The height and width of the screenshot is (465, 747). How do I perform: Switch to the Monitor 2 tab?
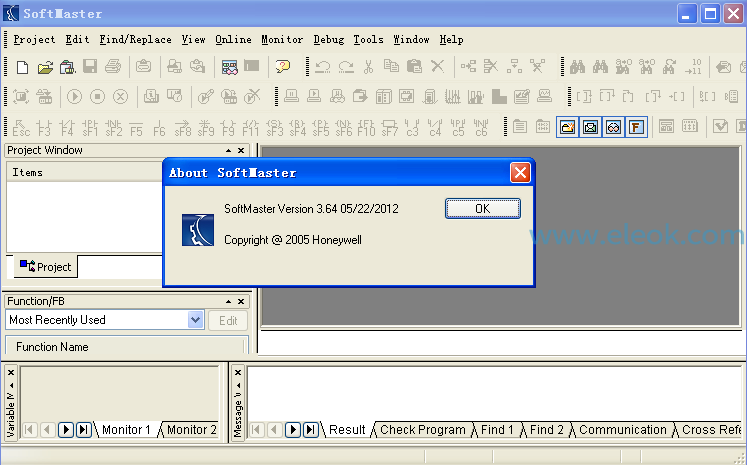(x=192, y=430)
